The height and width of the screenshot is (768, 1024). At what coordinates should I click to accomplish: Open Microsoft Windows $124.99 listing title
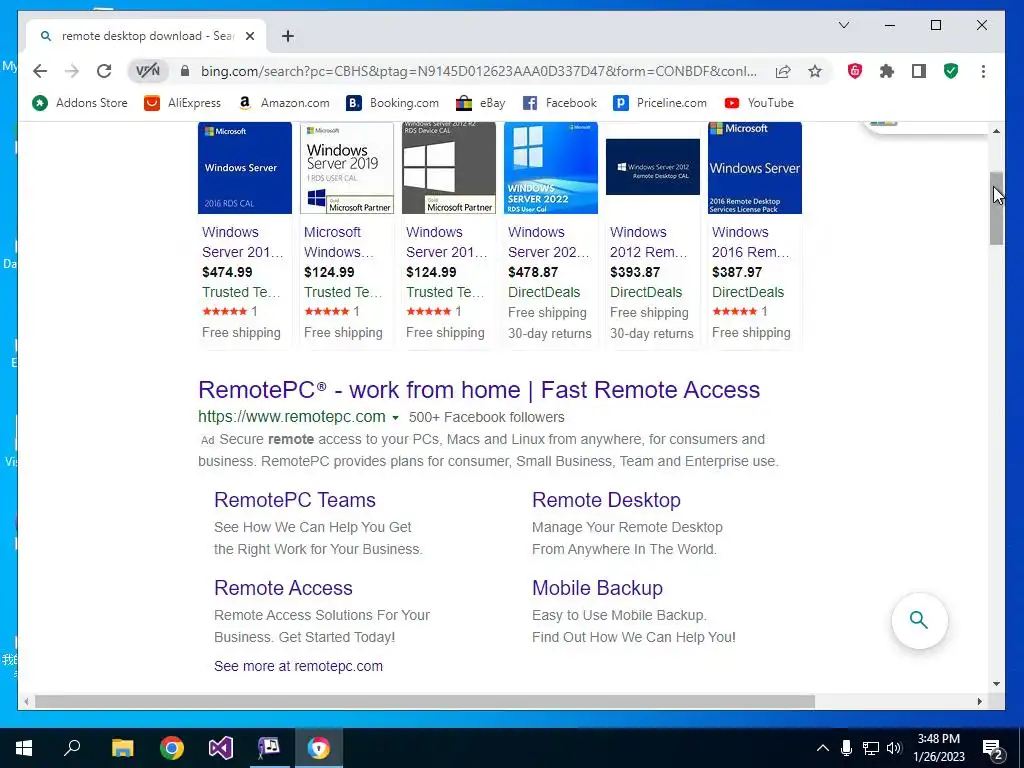coord(339,242)
